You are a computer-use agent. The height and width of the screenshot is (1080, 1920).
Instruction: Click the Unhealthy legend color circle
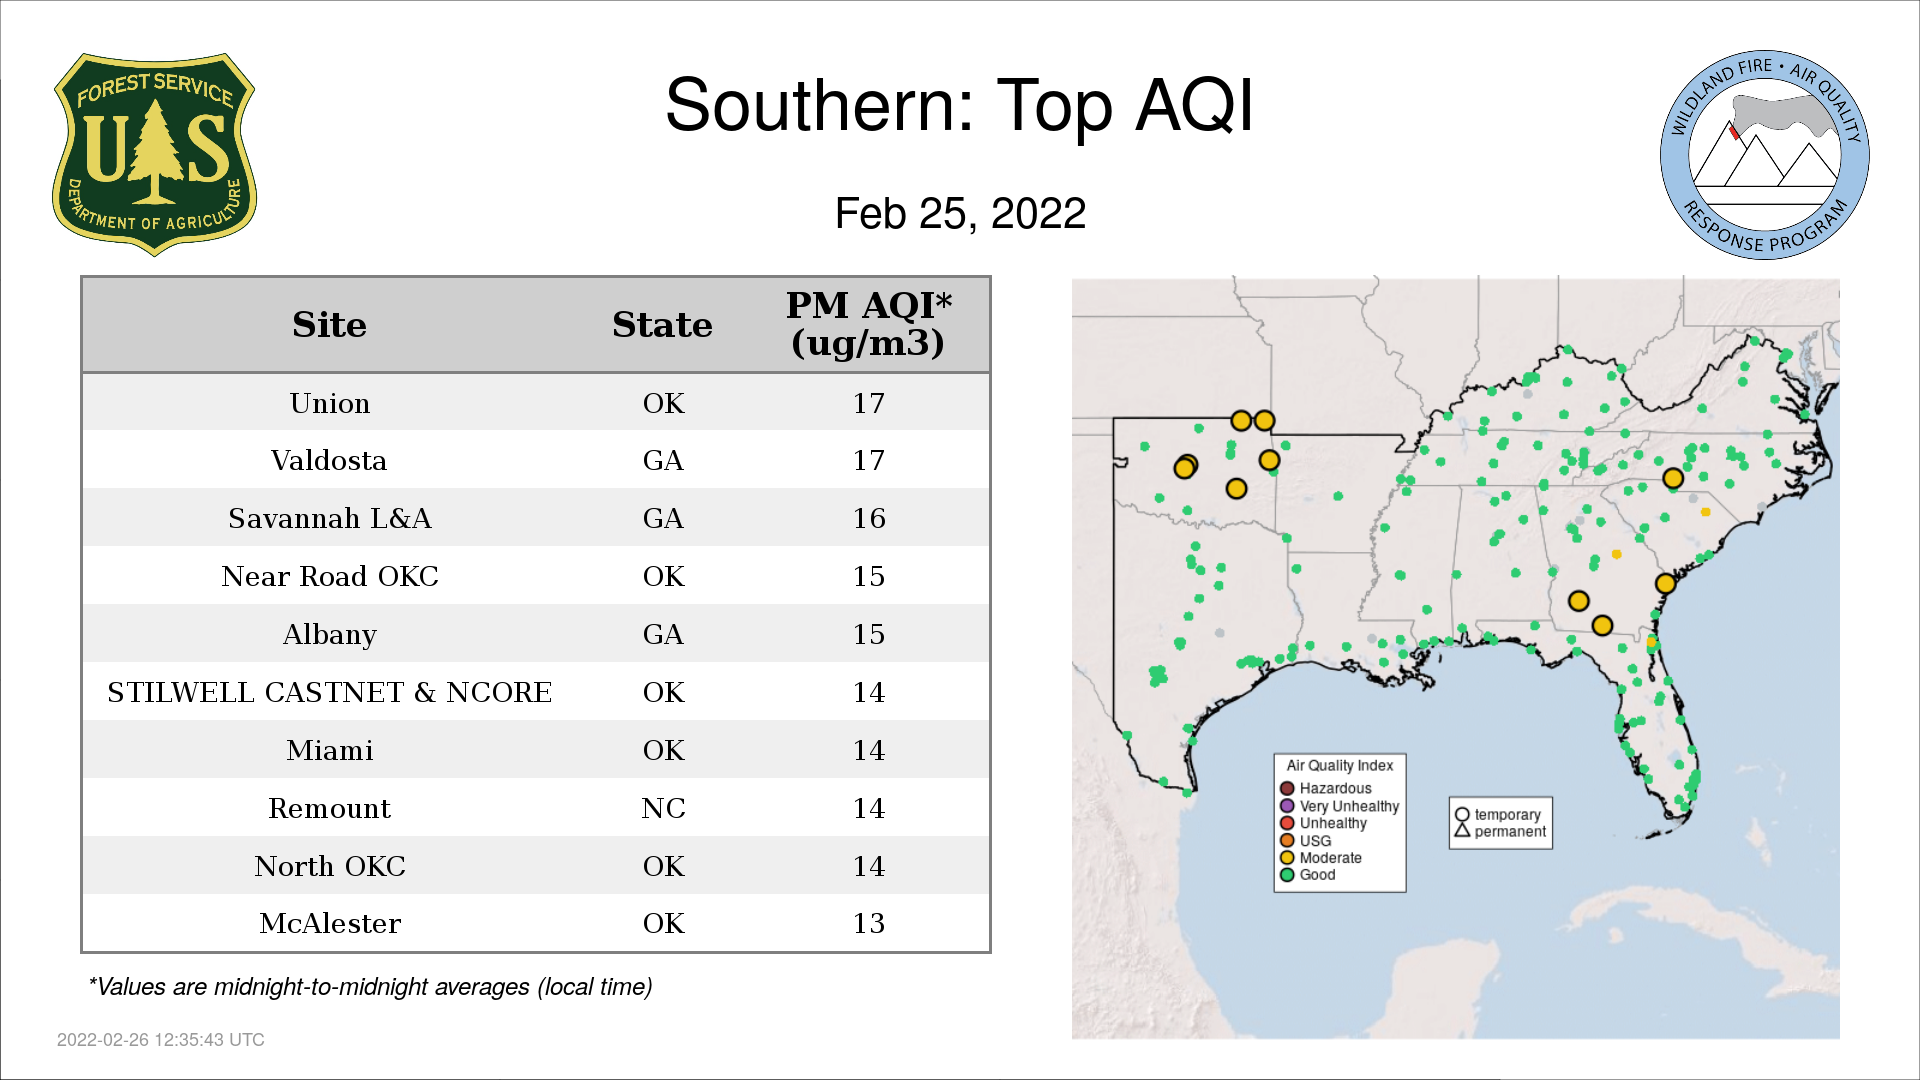[x=1287, y=823]
